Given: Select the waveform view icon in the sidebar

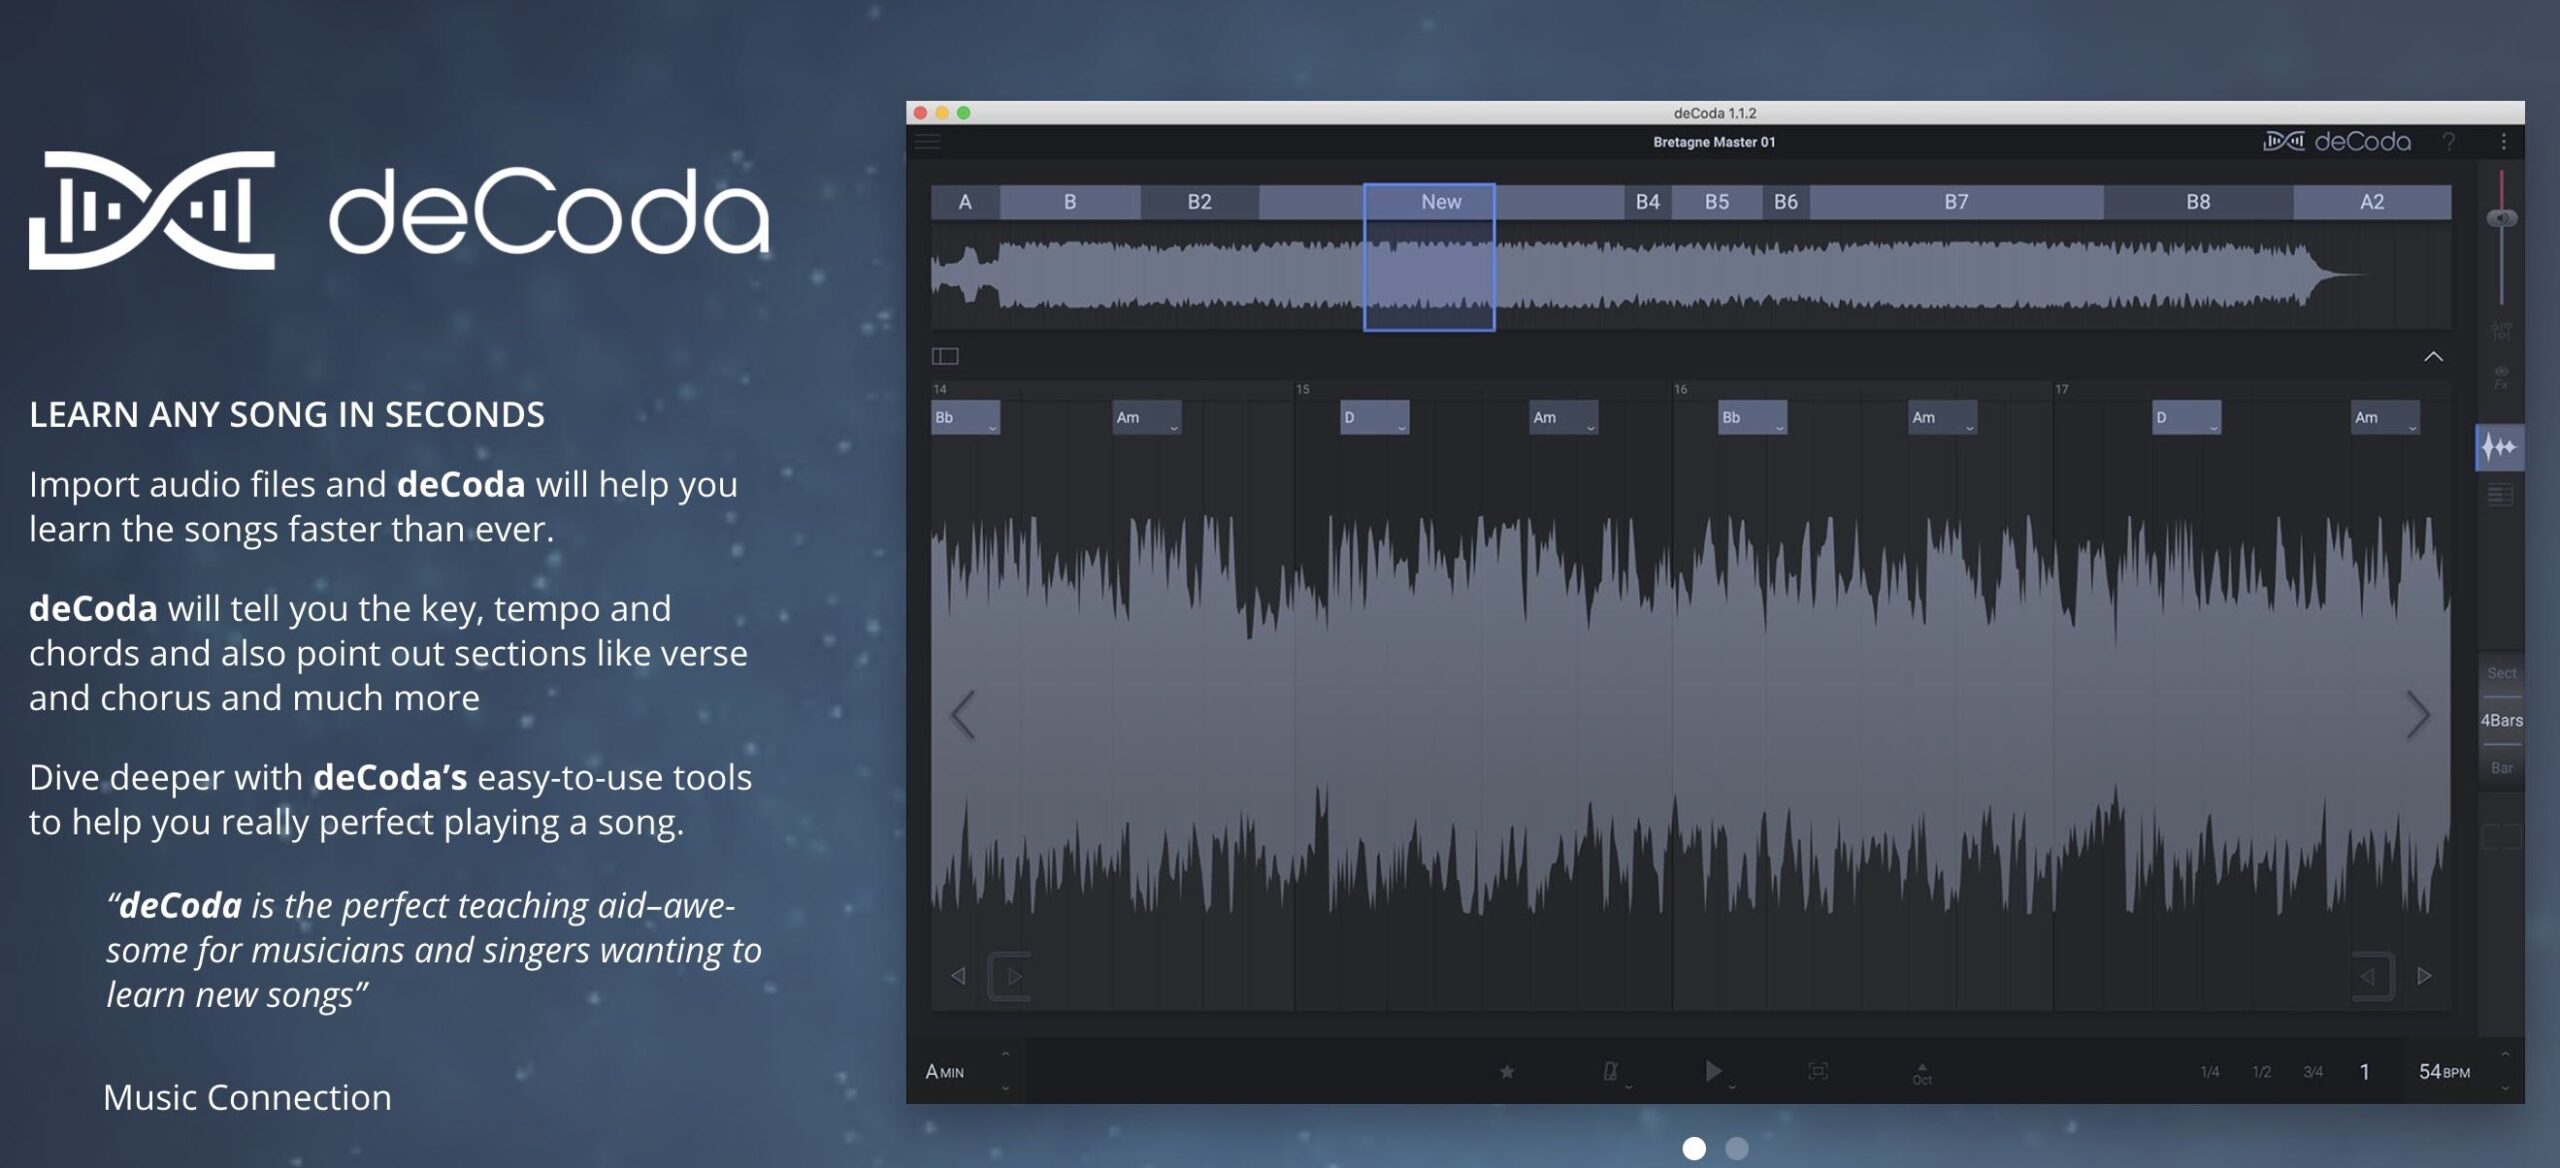Looking at the screenshot, I should click(2500, 448).
